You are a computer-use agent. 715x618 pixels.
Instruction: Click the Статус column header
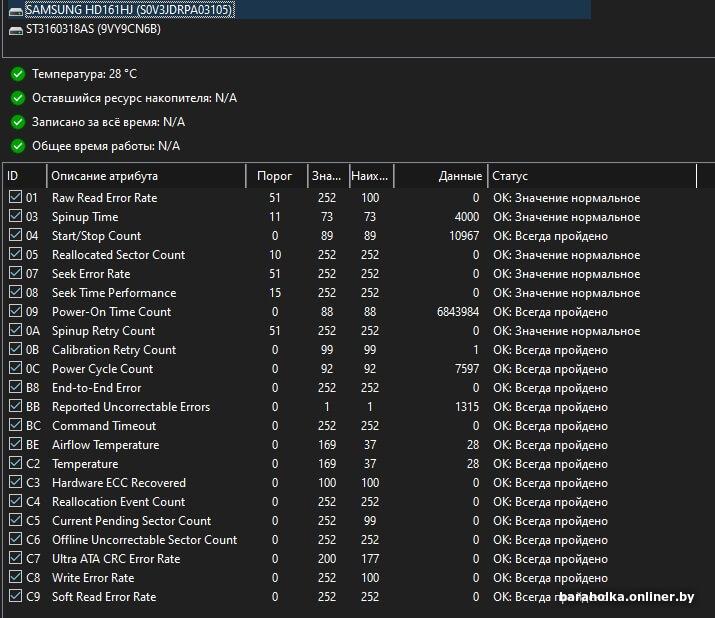tap(592, 176)
